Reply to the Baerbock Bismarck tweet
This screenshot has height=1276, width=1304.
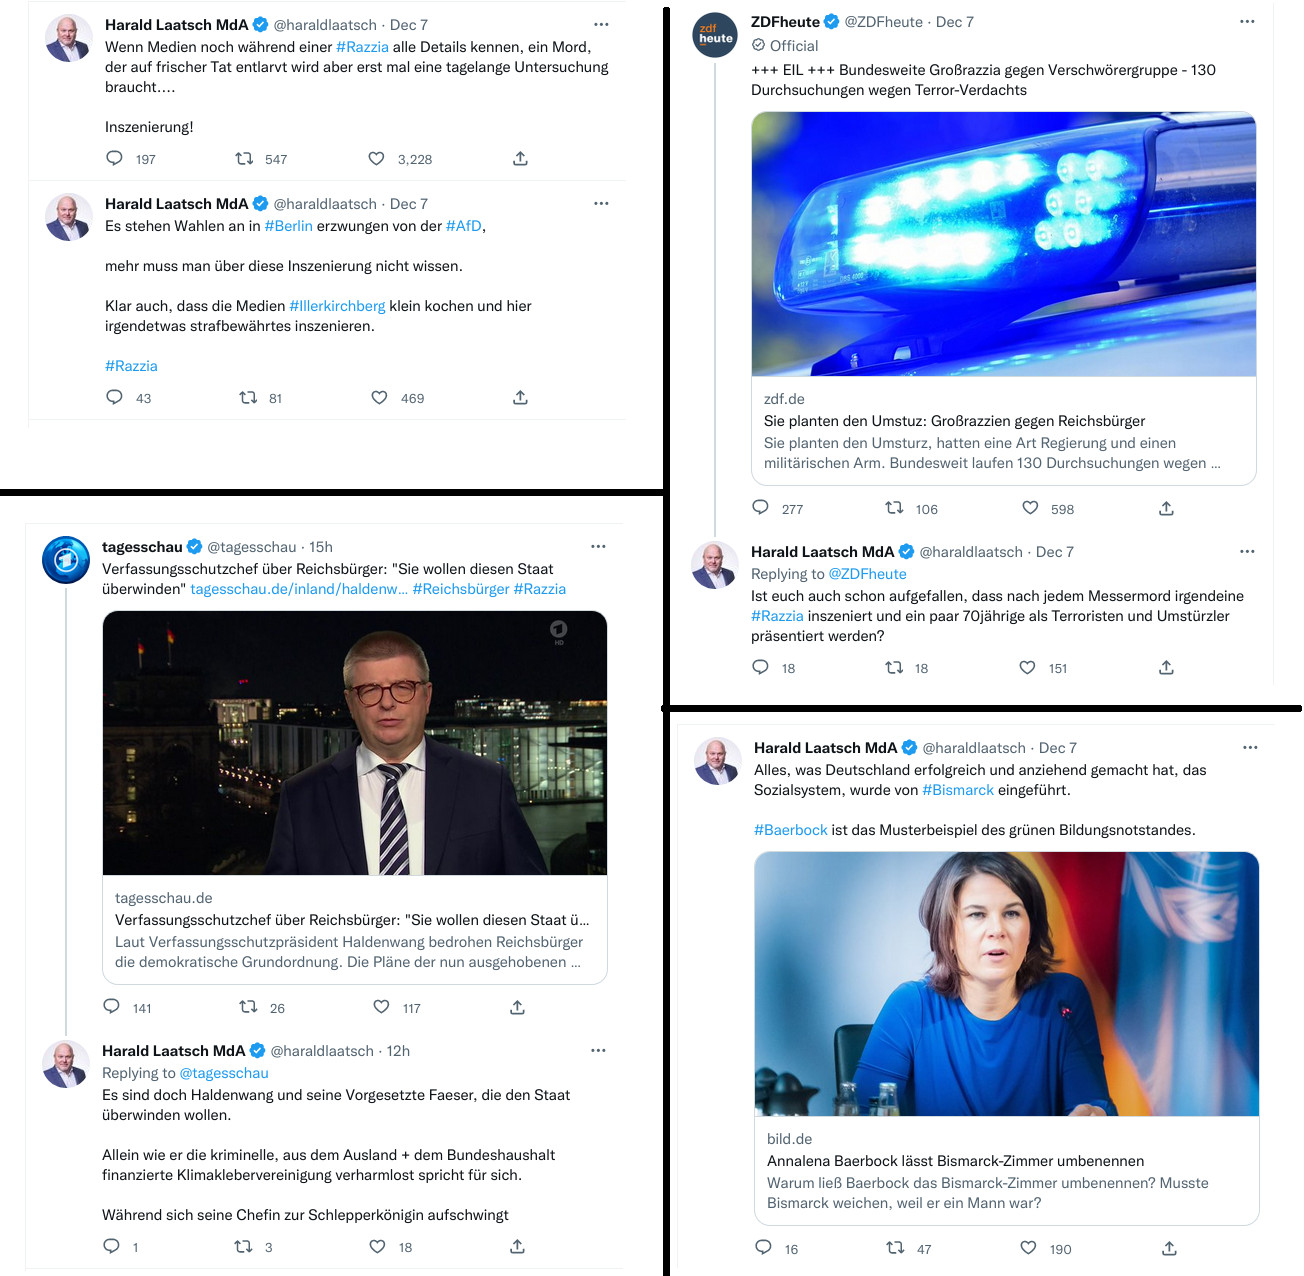coord(763,1248)
